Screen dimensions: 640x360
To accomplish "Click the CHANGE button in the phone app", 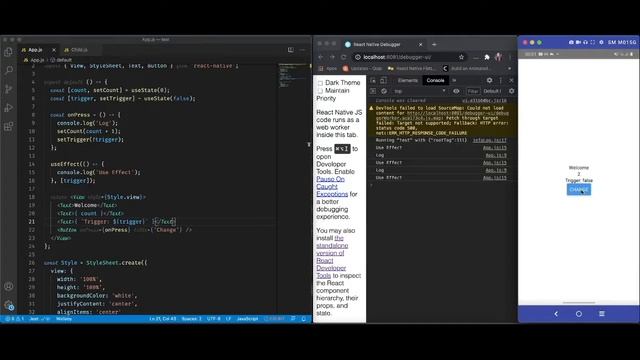I will [578, 189].
